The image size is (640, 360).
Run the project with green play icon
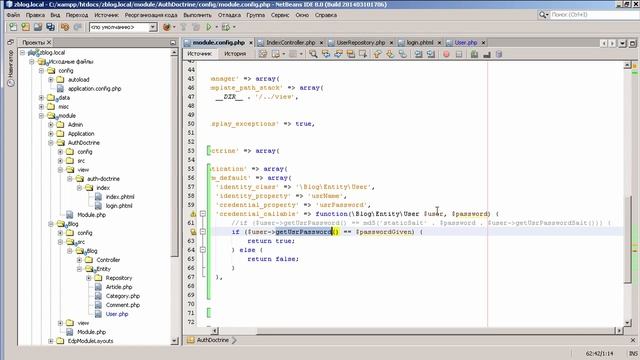pyautogui.click(x=209, y=27)
